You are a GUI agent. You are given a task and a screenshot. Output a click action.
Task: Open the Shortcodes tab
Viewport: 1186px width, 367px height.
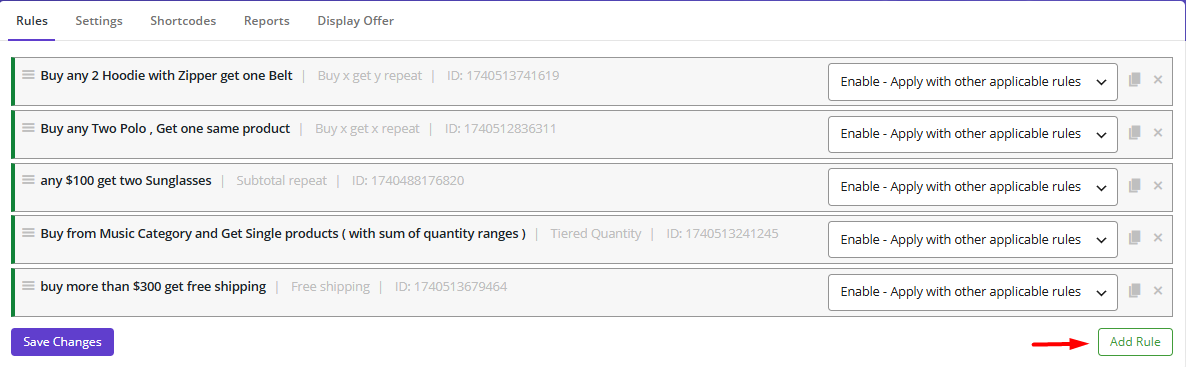183,21
